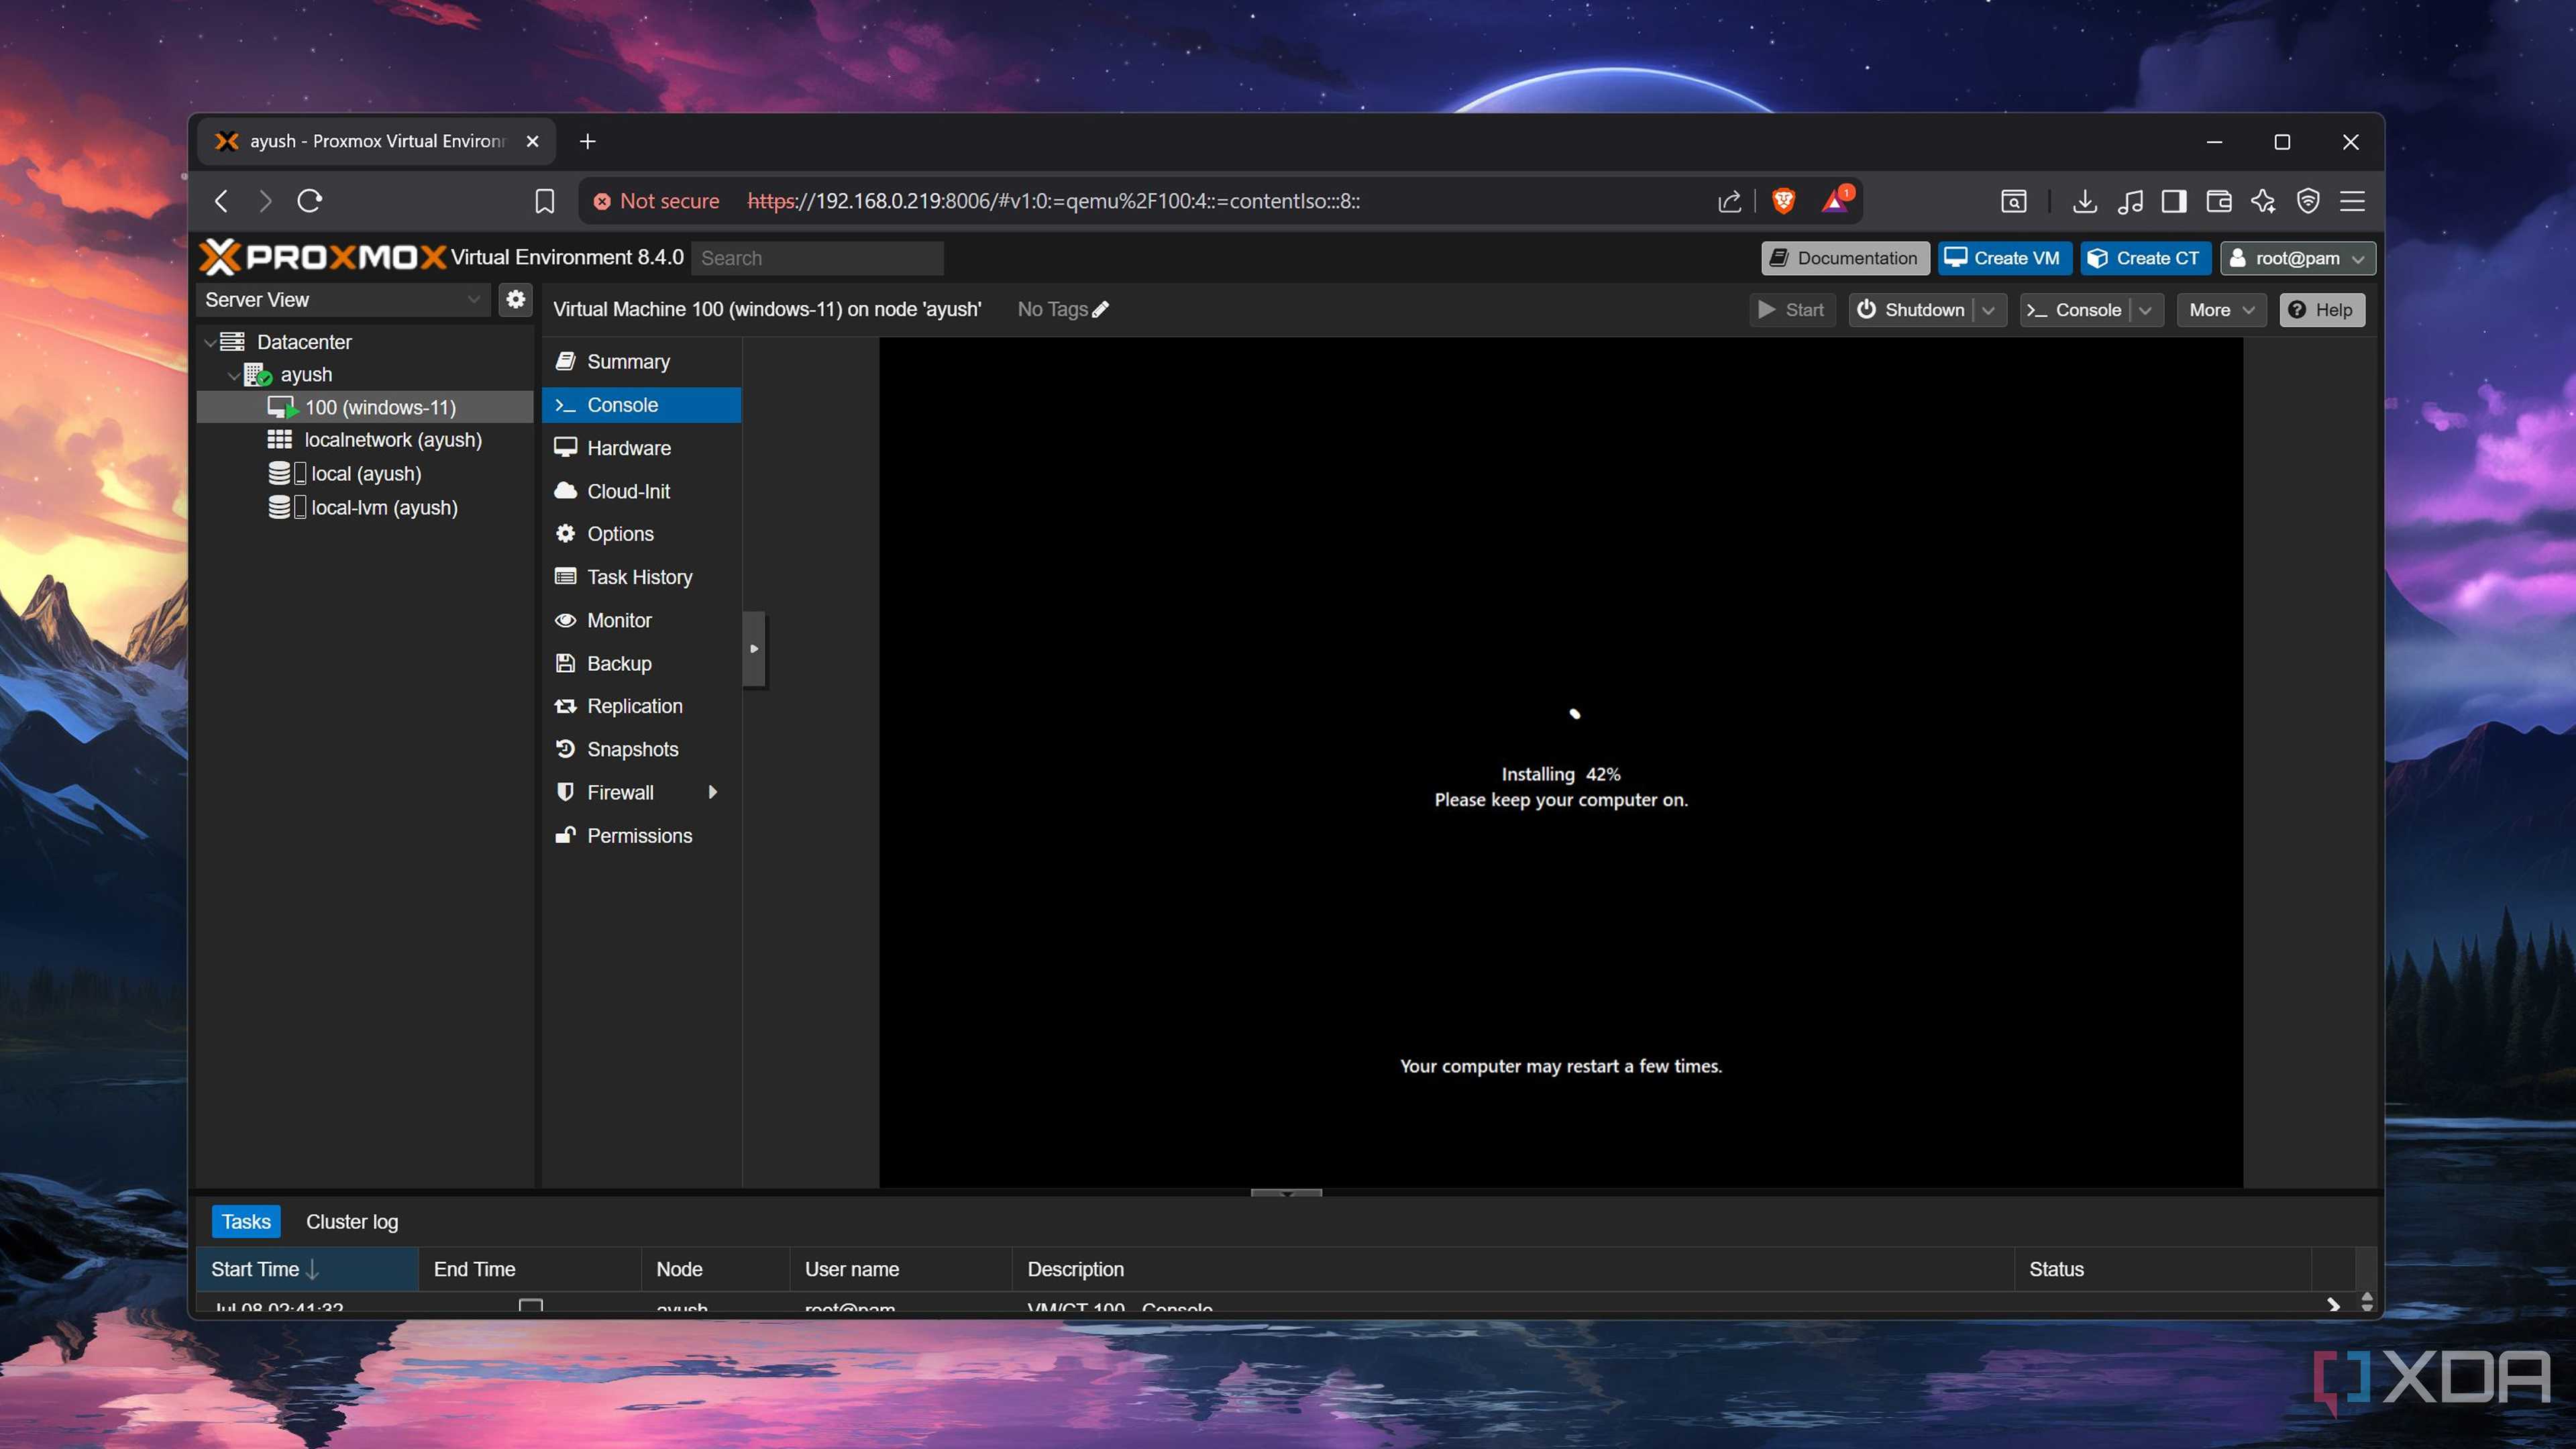Viewport: 2576px width, 1449px height.
Task: Open the browser hamburger menu
Action: [x=2353, y=201]
